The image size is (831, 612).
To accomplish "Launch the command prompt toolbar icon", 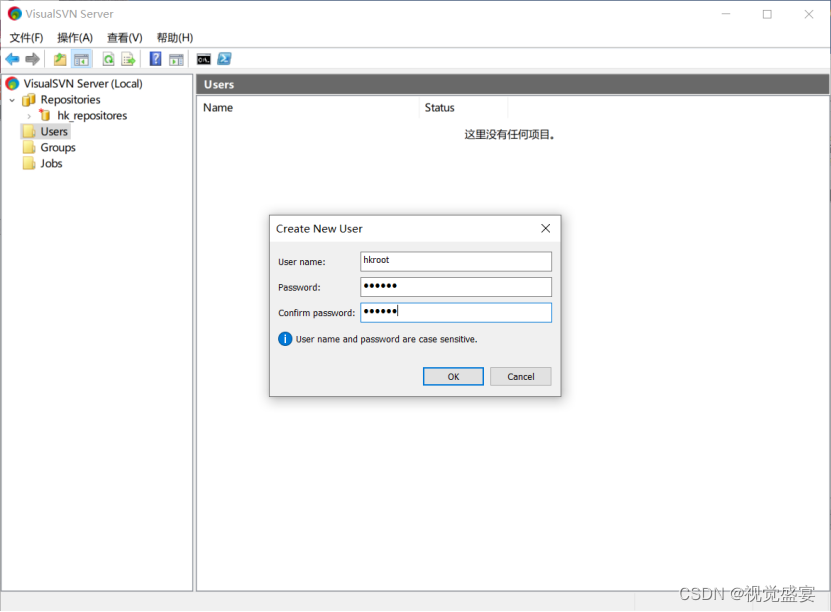I will [204, 59].
